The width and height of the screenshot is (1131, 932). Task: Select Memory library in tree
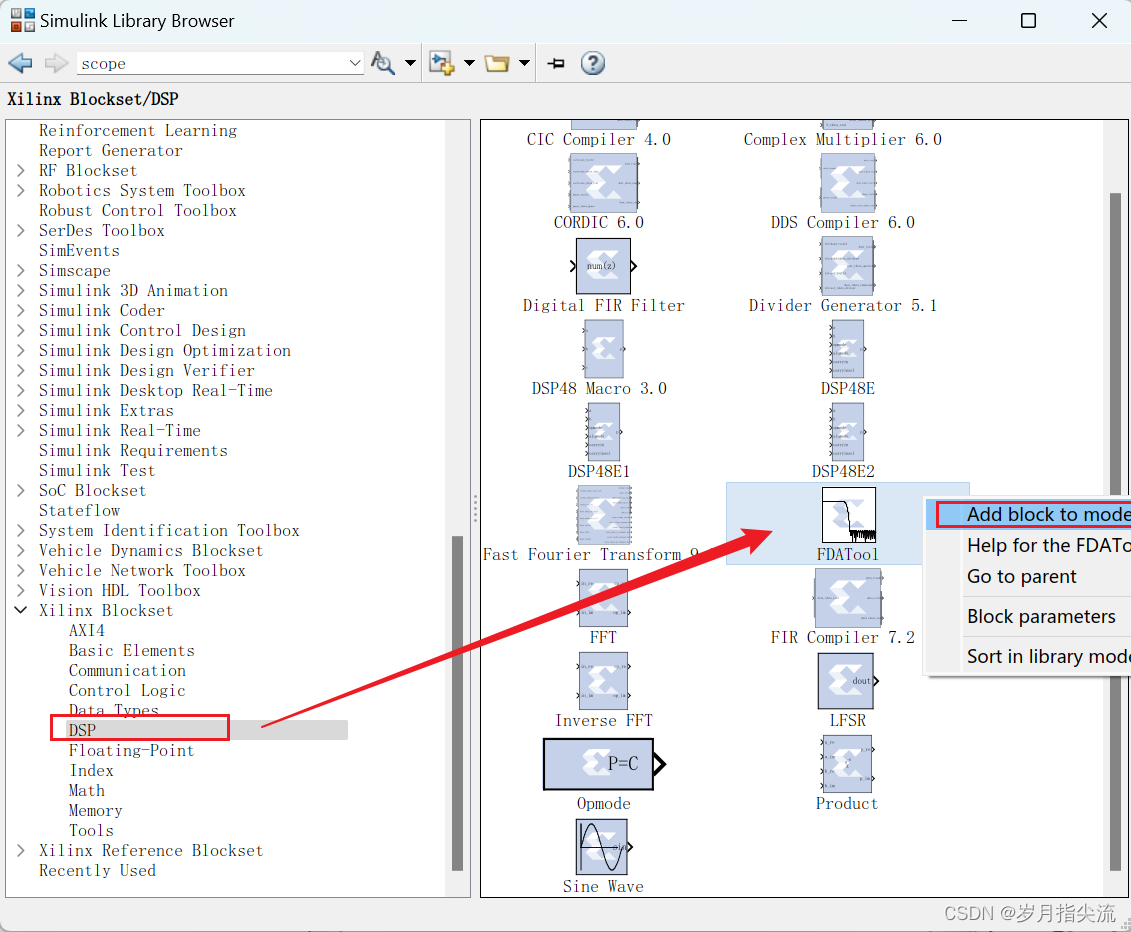click(95, 811)
